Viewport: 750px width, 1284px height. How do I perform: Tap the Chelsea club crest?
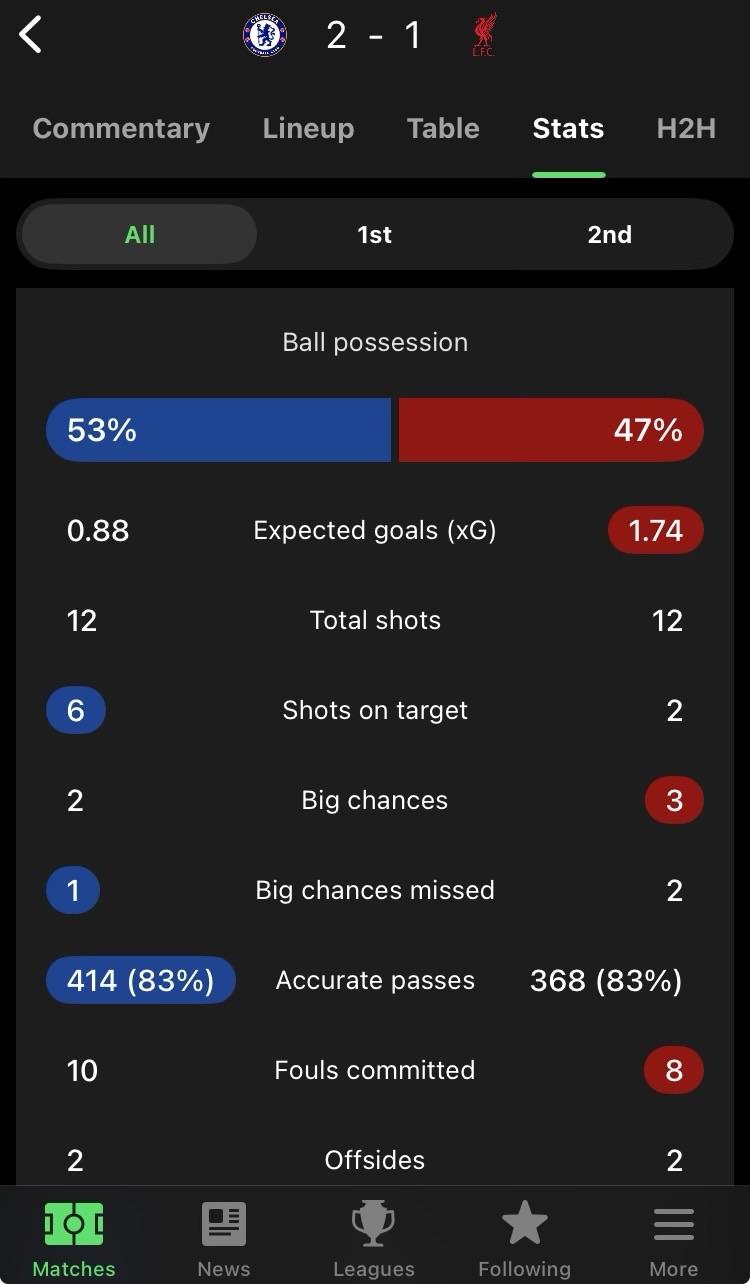pos(265,36)
